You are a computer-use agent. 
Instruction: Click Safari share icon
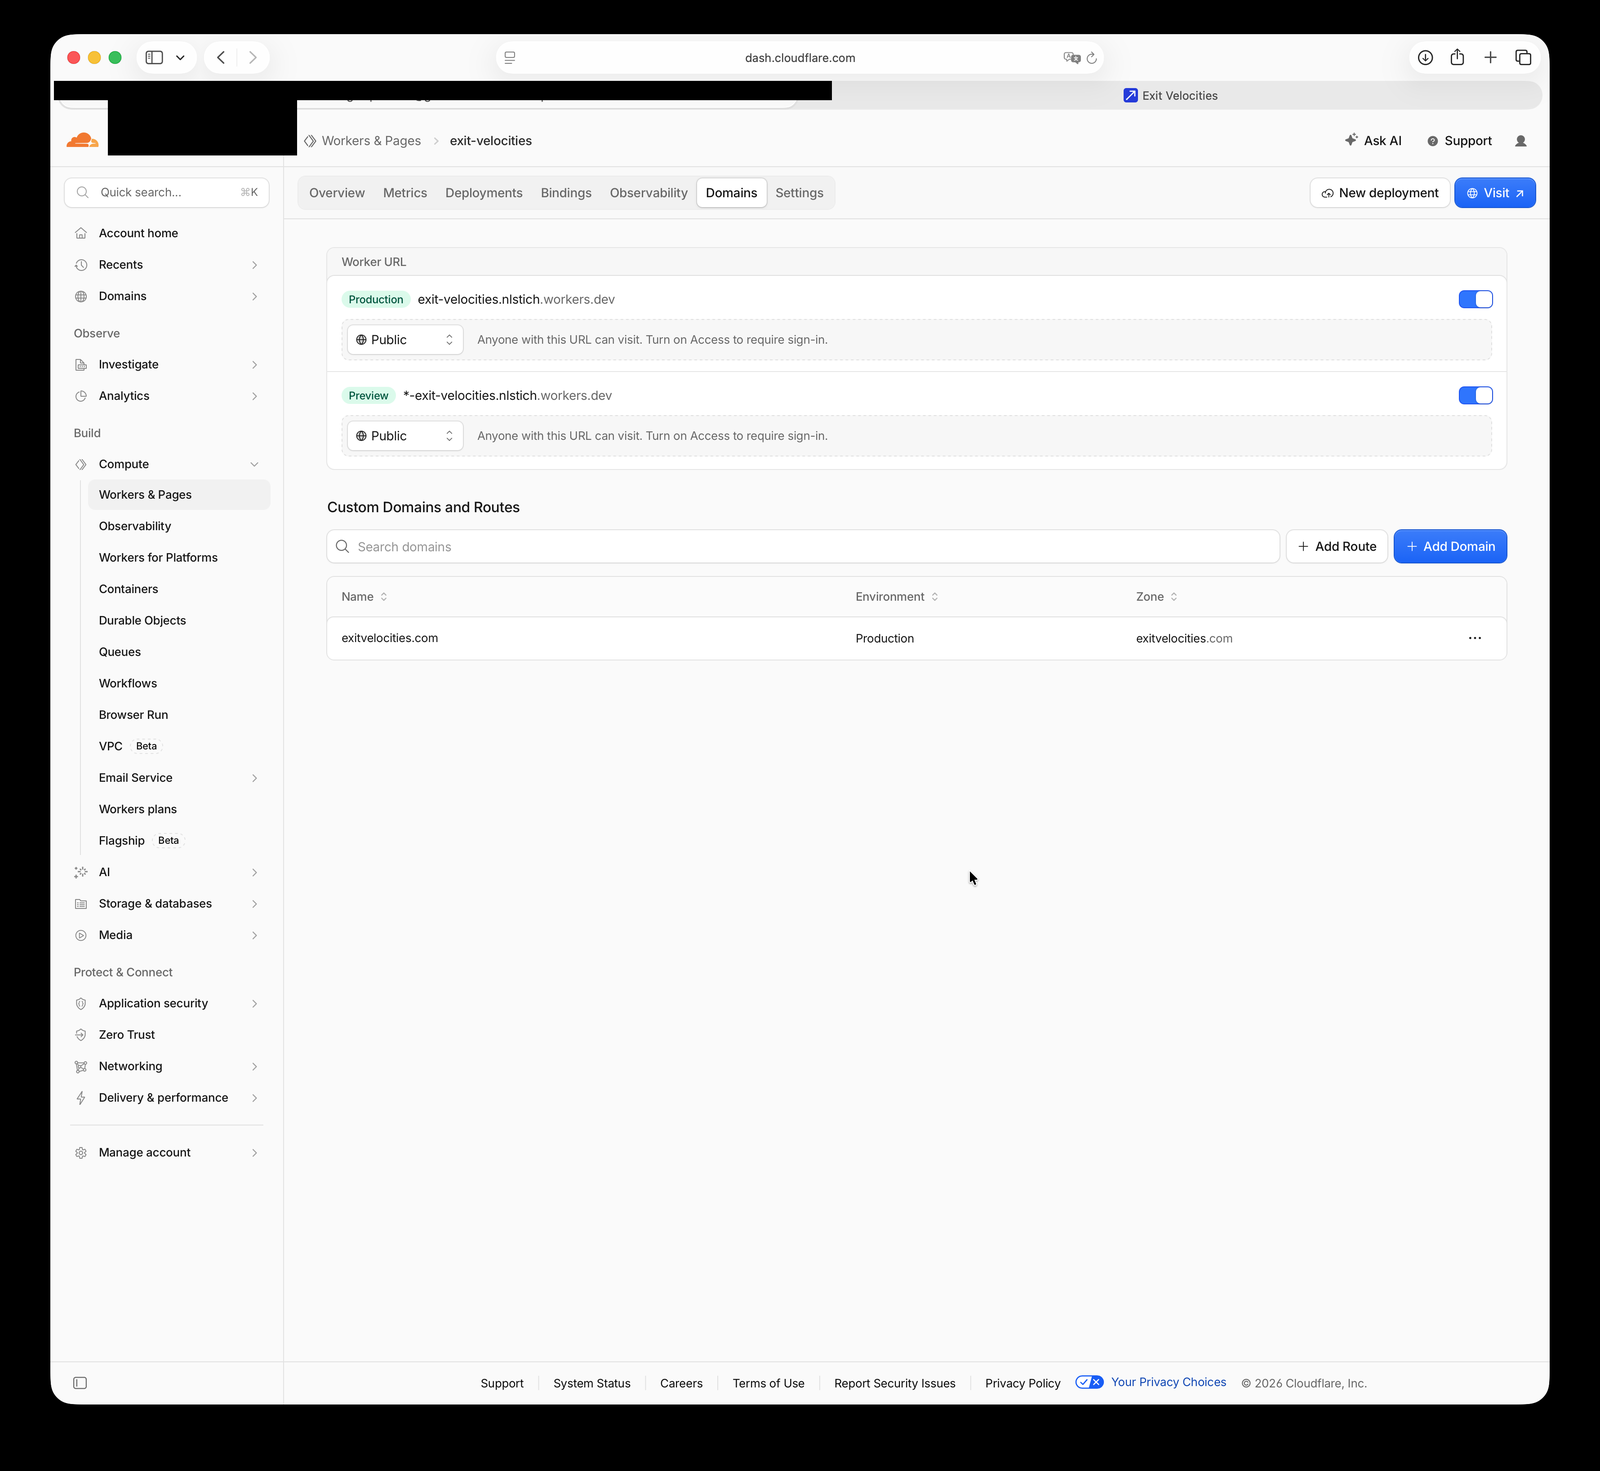(1457, 57)
